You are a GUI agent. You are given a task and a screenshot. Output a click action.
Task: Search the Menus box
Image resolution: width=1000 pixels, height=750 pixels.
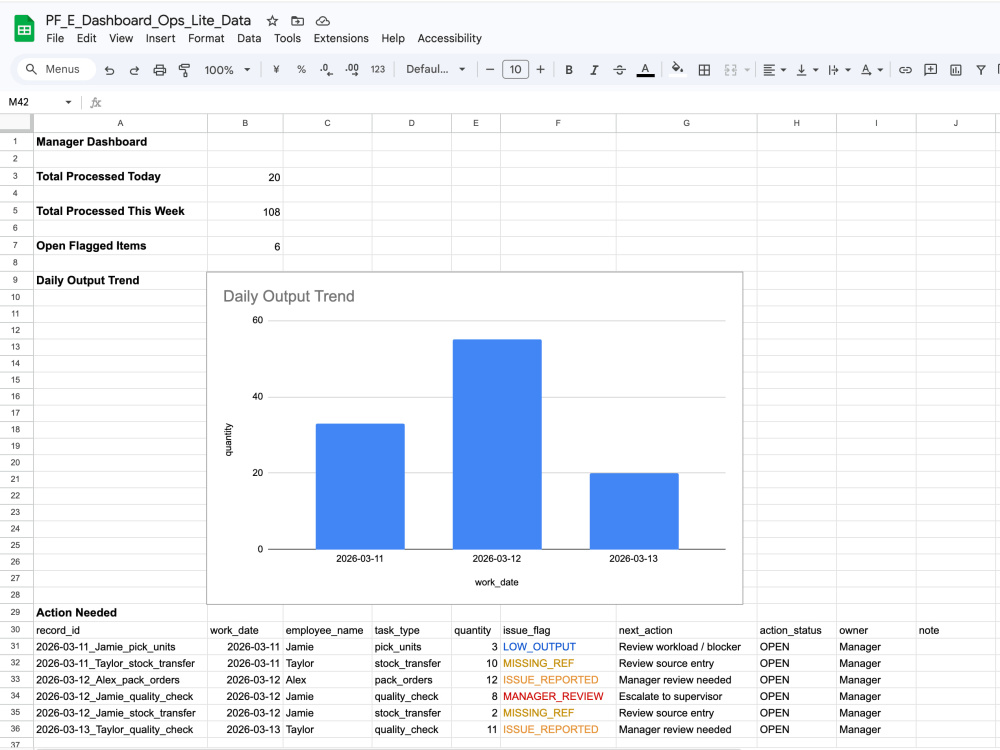point(54,69)
